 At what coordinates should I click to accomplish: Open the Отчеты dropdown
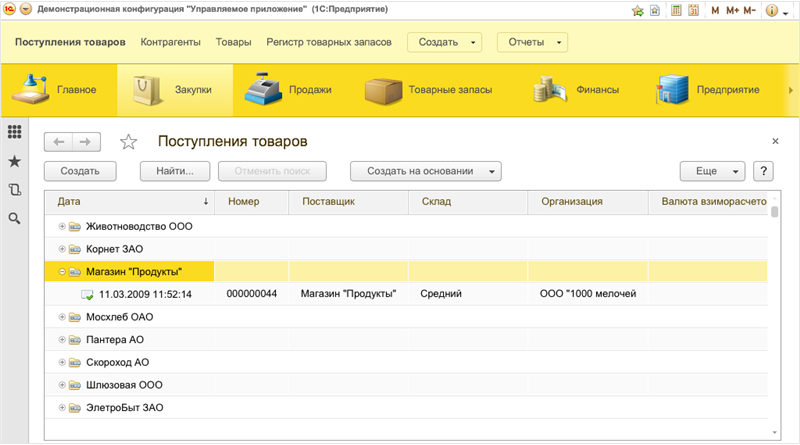tap(532, 42)
